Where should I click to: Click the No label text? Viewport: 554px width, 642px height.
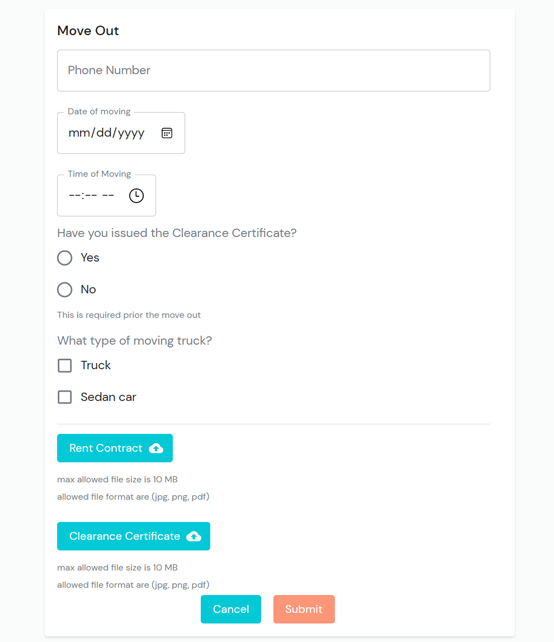pyautogui.click(x=88, y=289)
